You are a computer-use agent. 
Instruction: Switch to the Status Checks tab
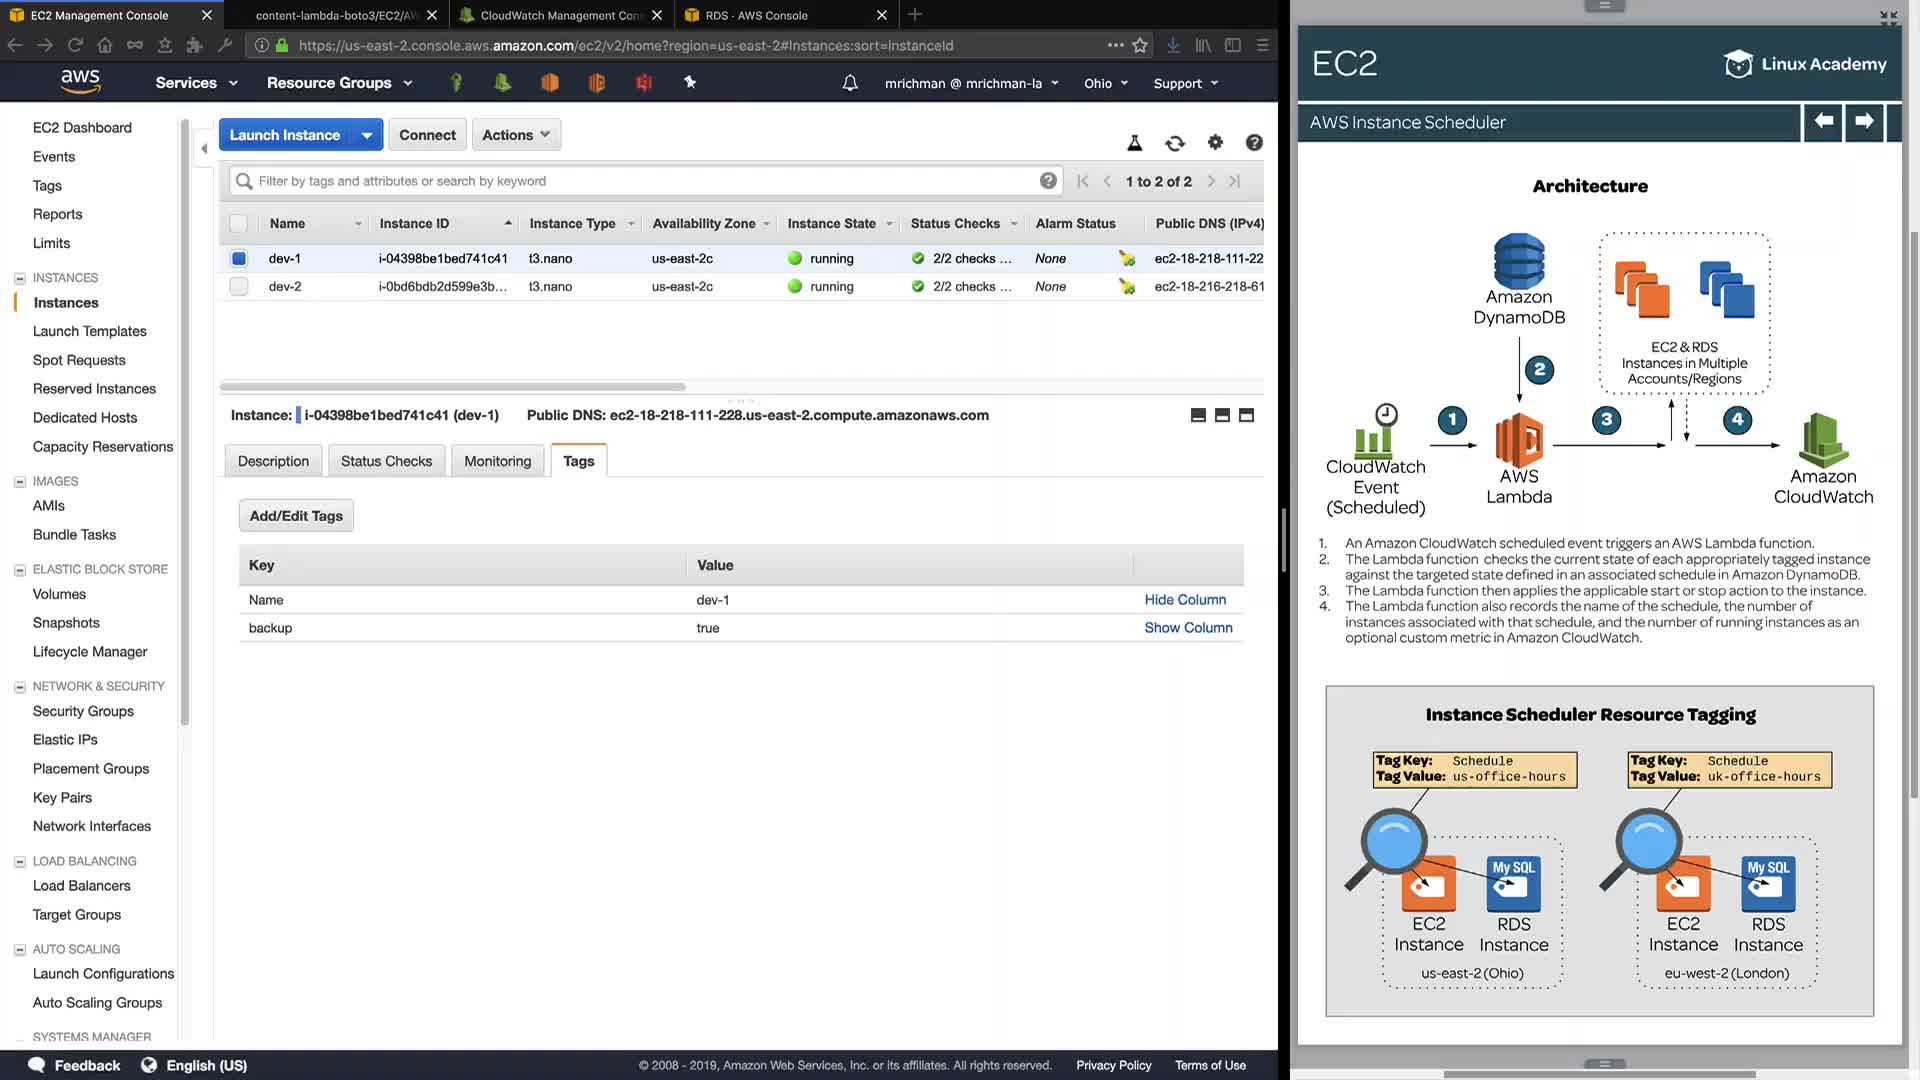tap(386, 461)
